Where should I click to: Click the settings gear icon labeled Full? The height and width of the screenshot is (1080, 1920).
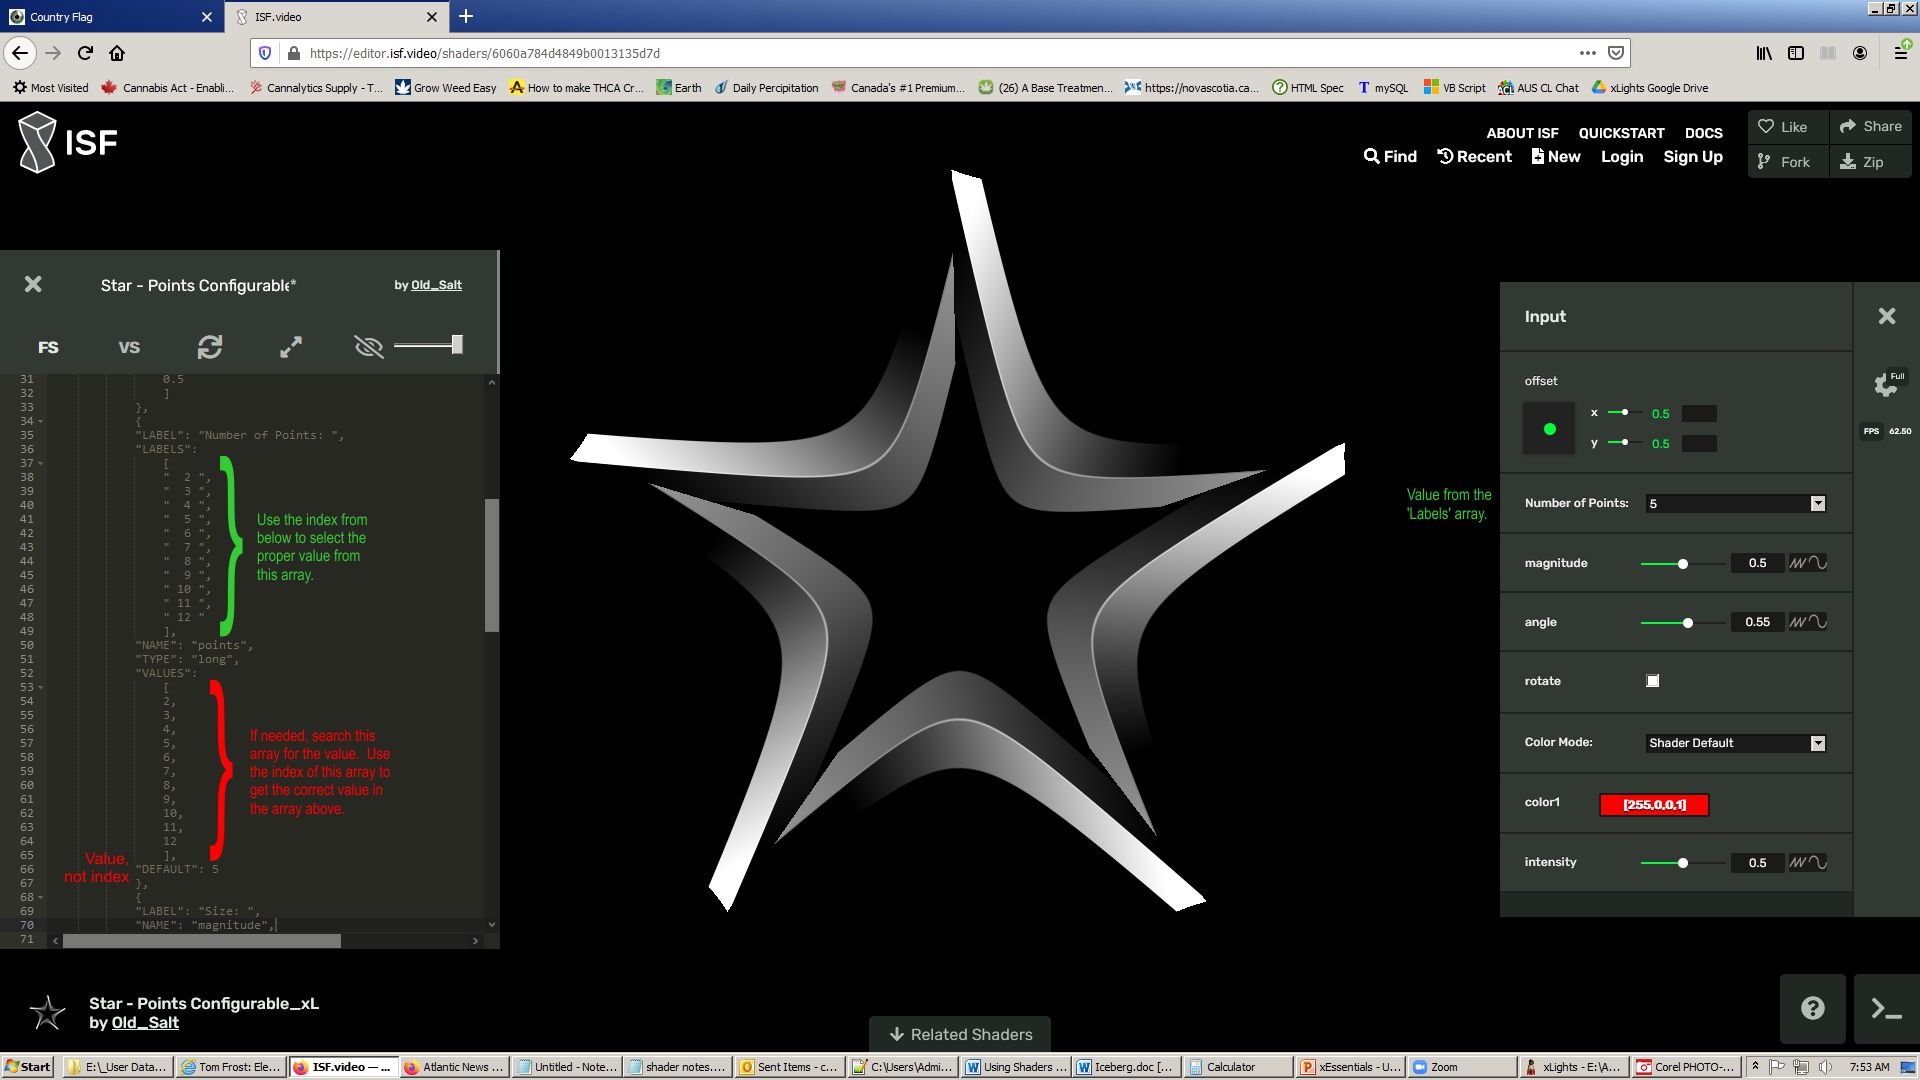(x=1885, y=385)
